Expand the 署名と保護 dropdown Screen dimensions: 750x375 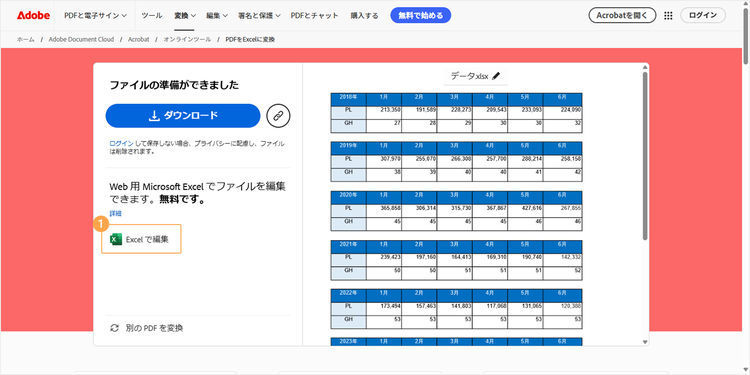coord(259,15)
